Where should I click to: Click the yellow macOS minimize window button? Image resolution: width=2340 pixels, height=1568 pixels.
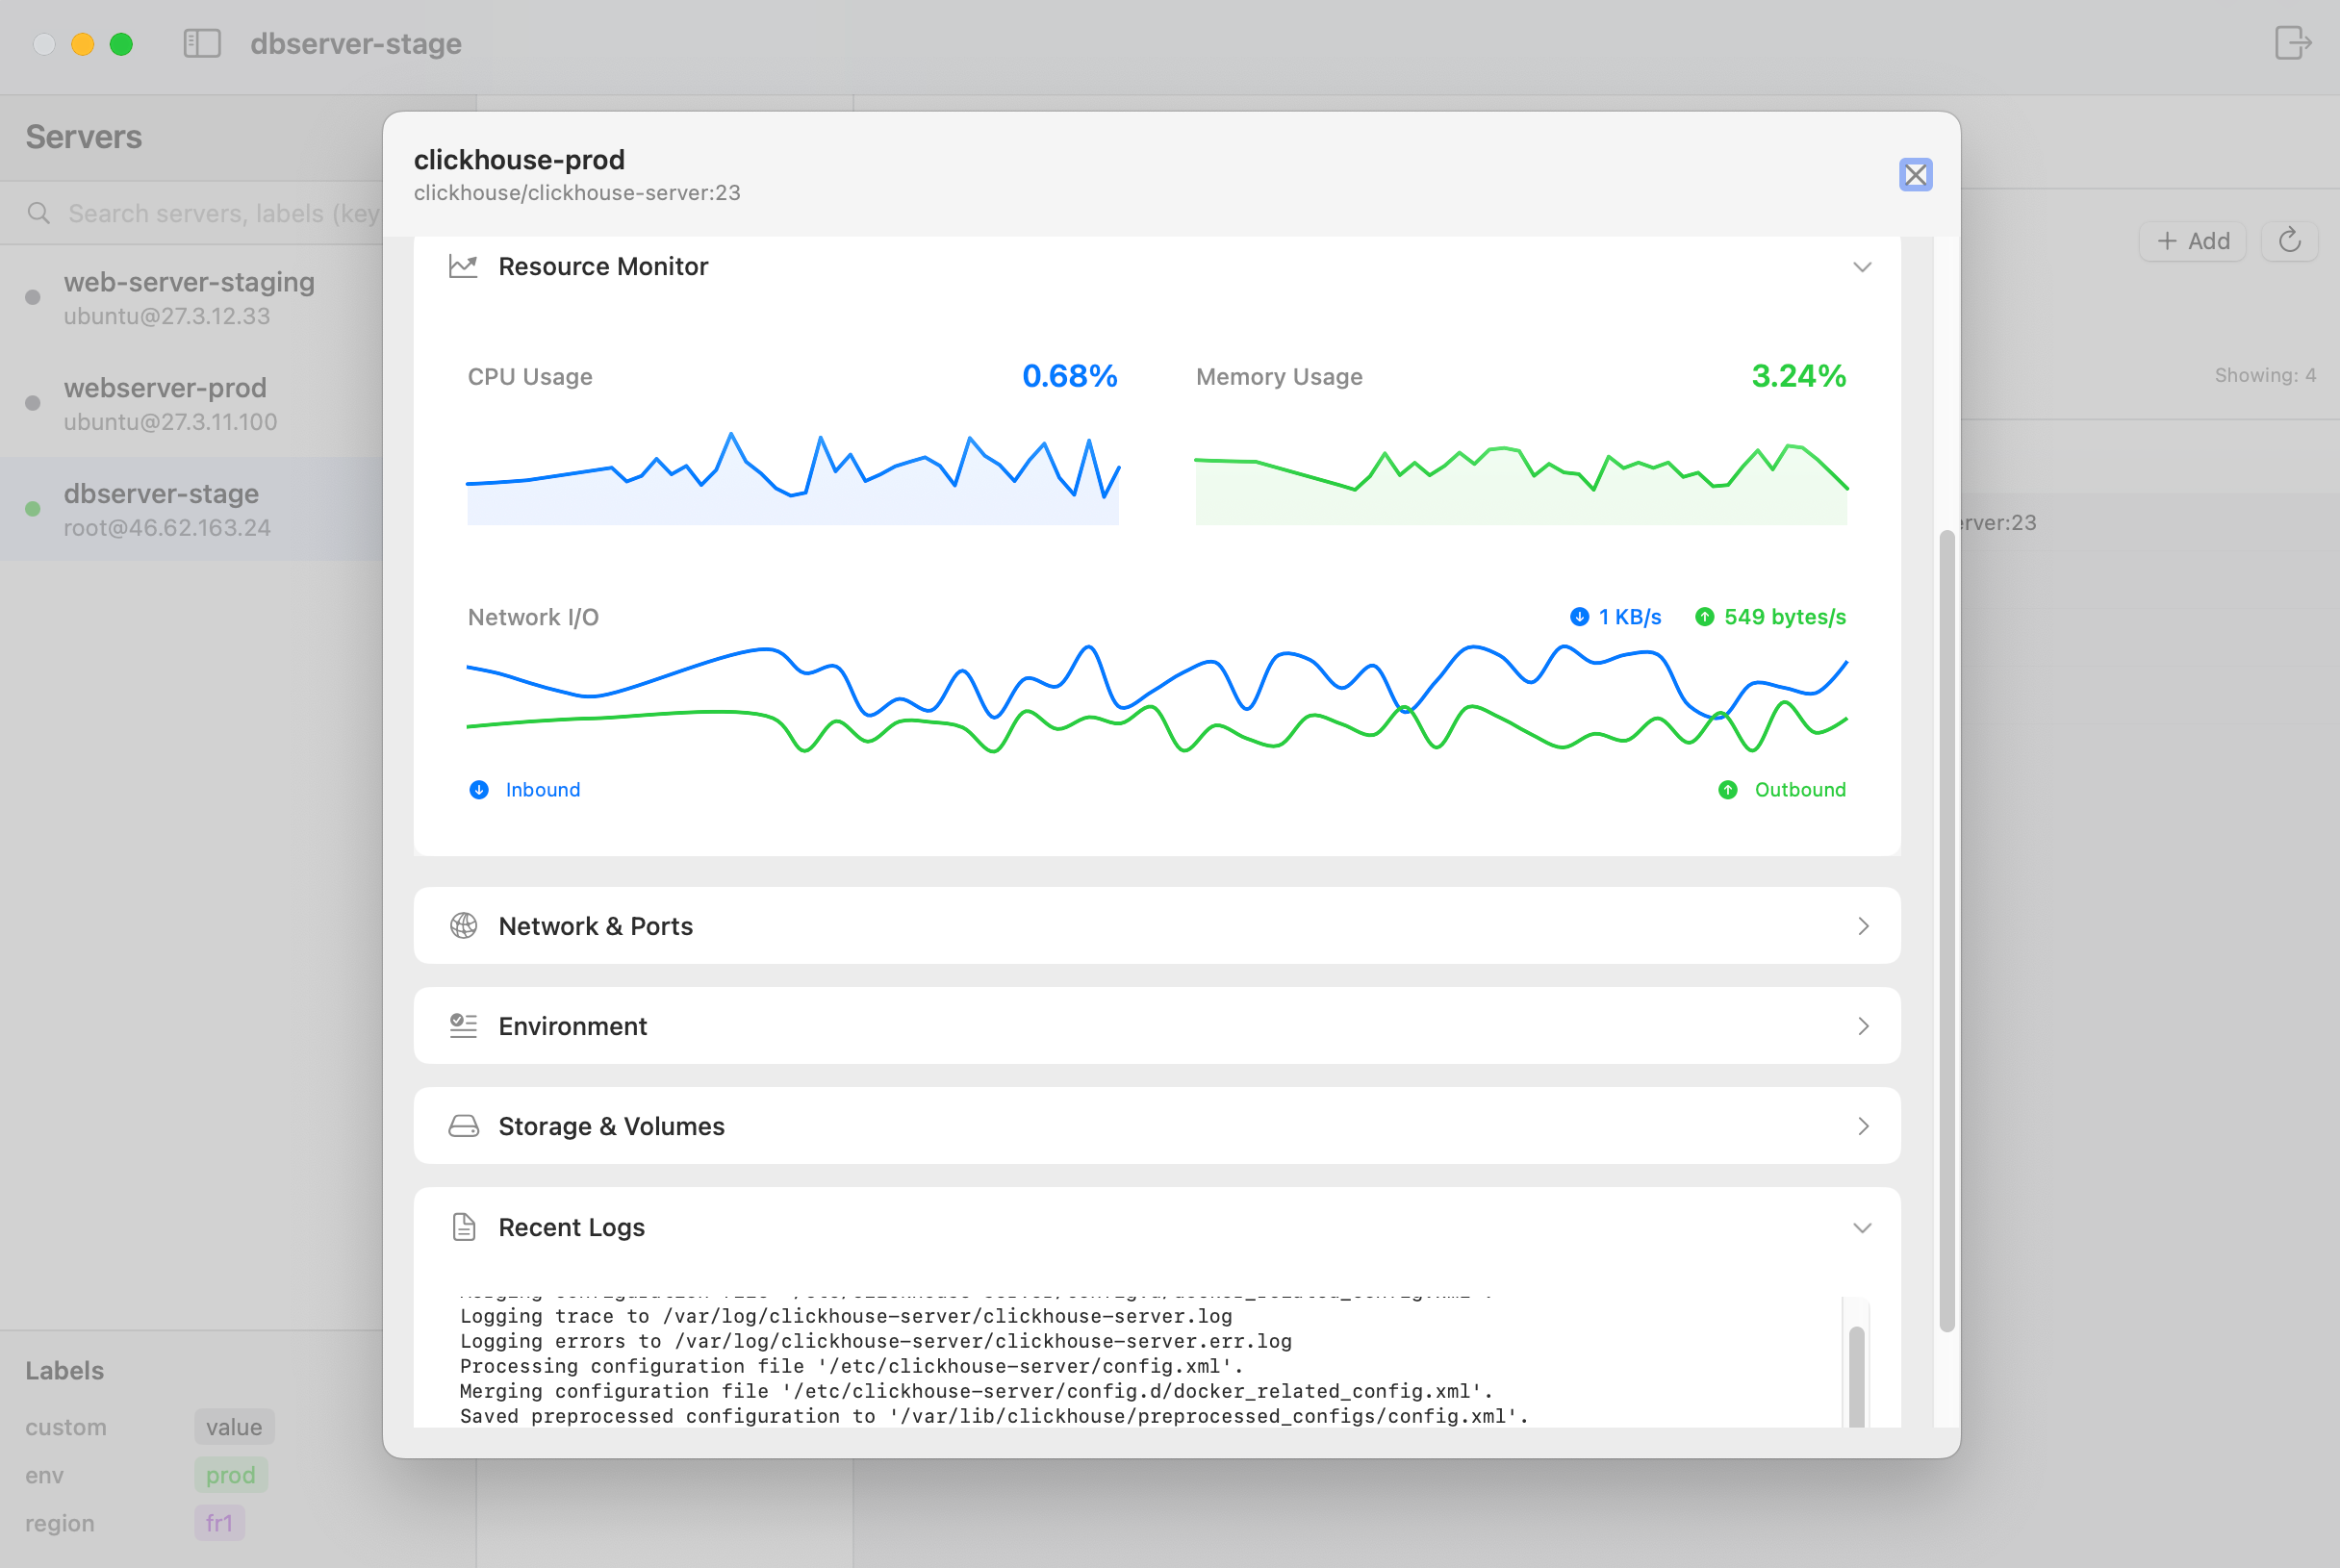coord(82,43)
